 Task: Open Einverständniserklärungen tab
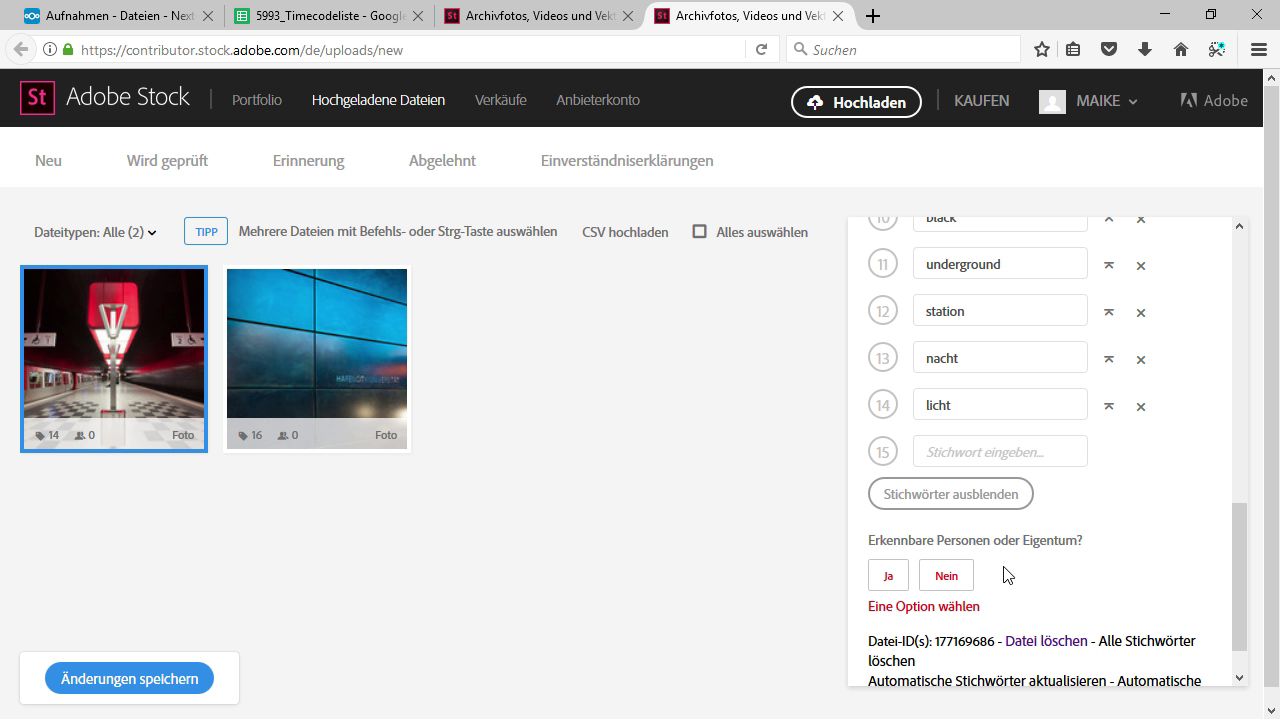point(627,160)
